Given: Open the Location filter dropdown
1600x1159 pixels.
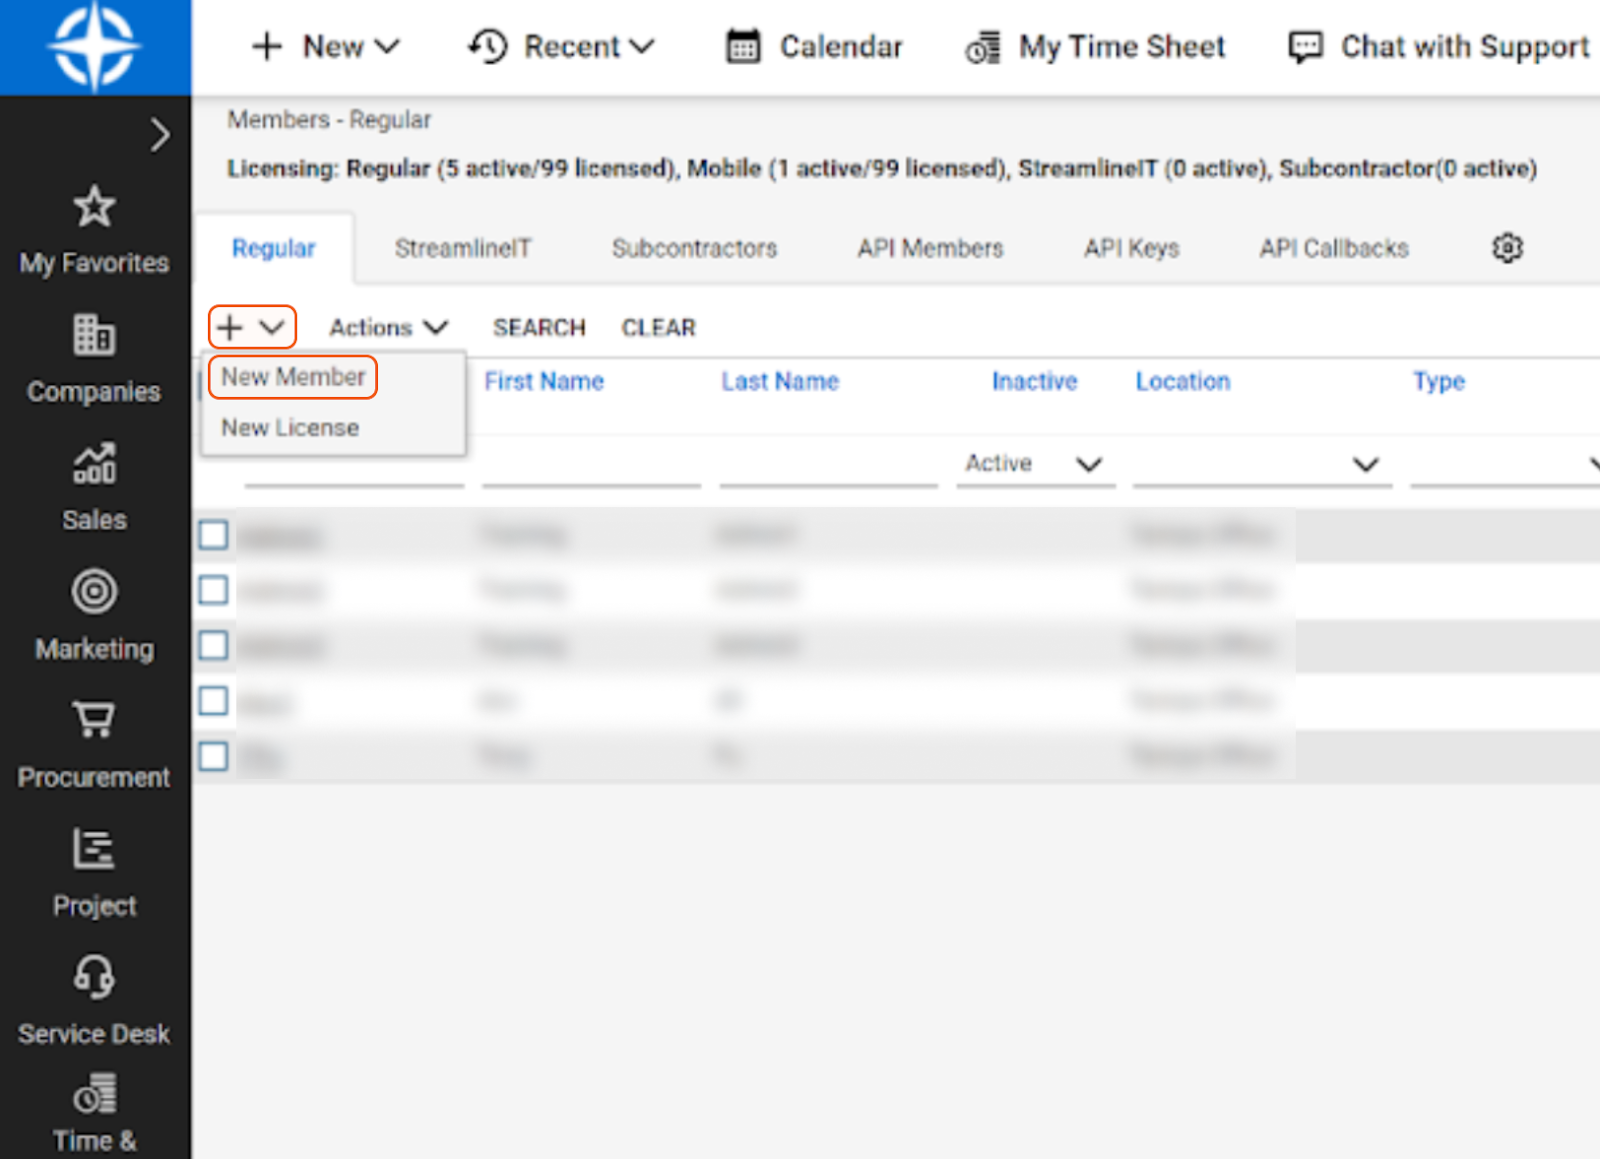Looking at the screenshot, I should point(1262,464).
